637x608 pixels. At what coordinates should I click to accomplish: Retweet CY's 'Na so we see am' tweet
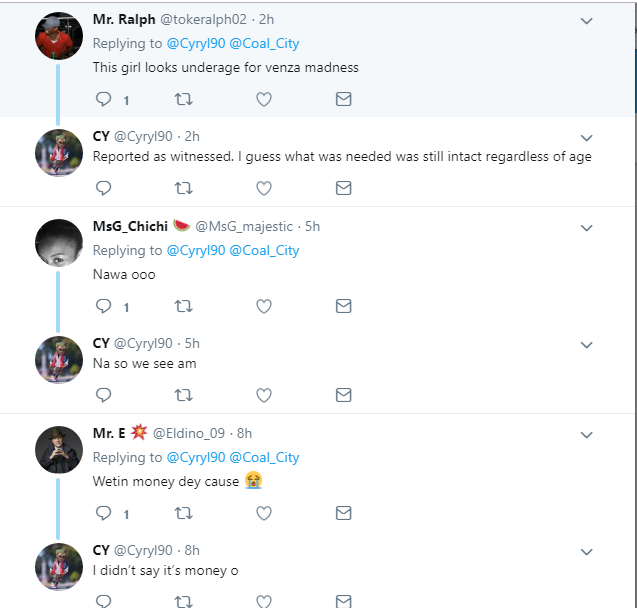click(184, 395)
